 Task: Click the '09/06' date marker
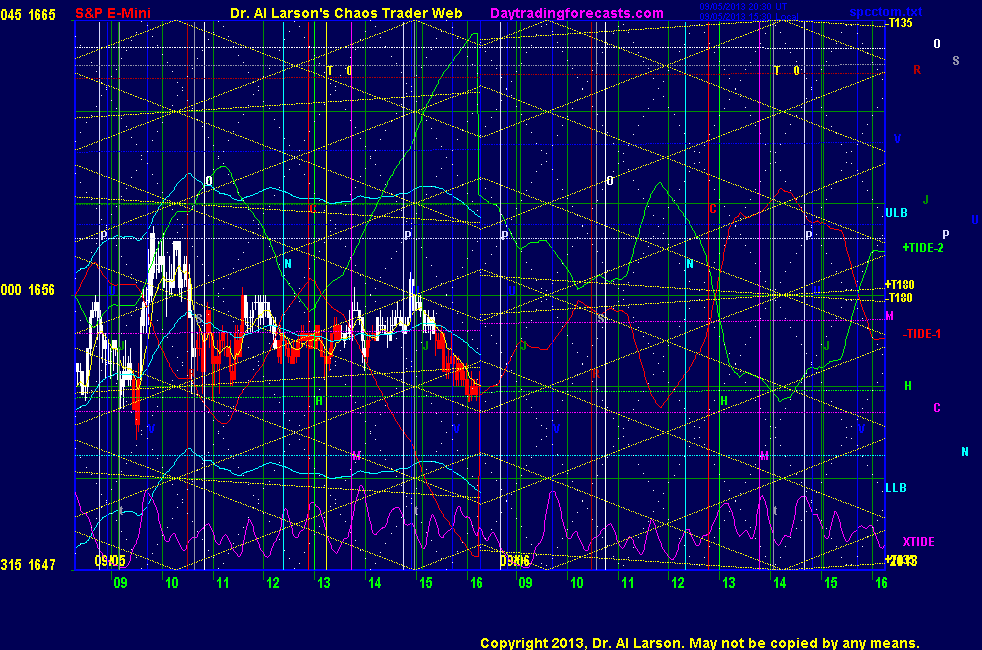[x=515, y=560]
